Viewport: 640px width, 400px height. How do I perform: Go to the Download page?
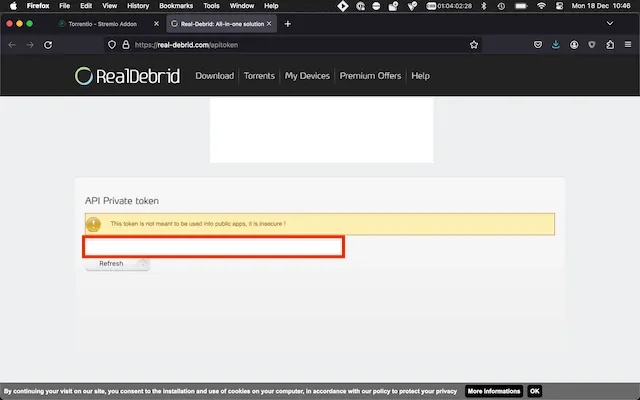pos(215,76)
